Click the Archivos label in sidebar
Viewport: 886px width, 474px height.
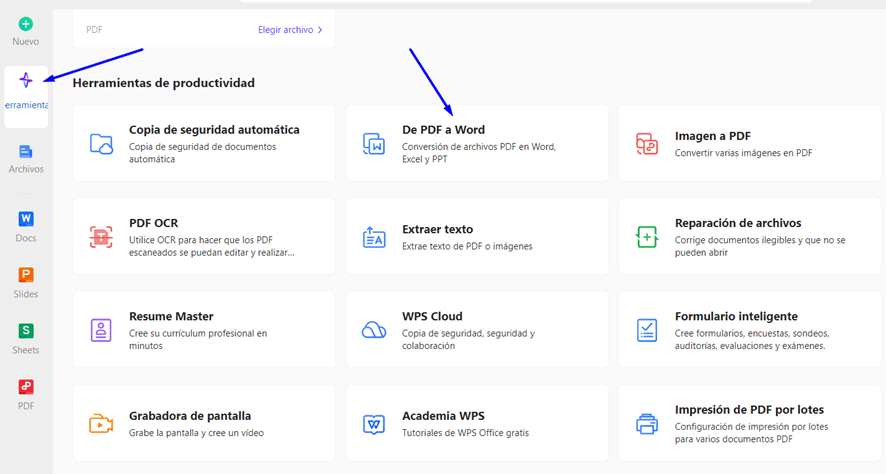26,169
